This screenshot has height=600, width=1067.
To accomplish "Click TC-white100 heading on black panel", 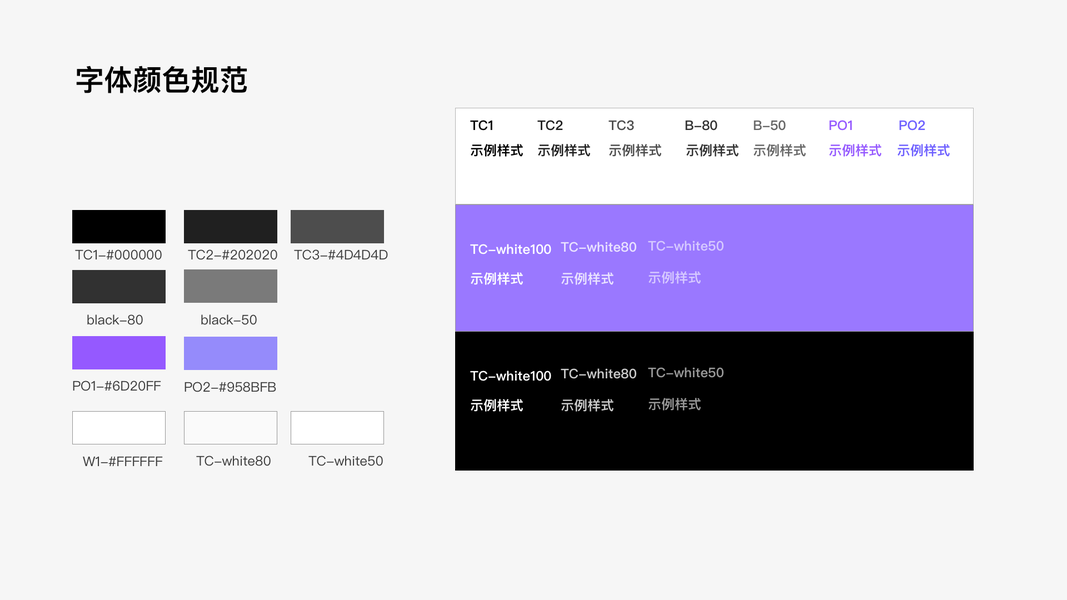I will click(510, 376).
